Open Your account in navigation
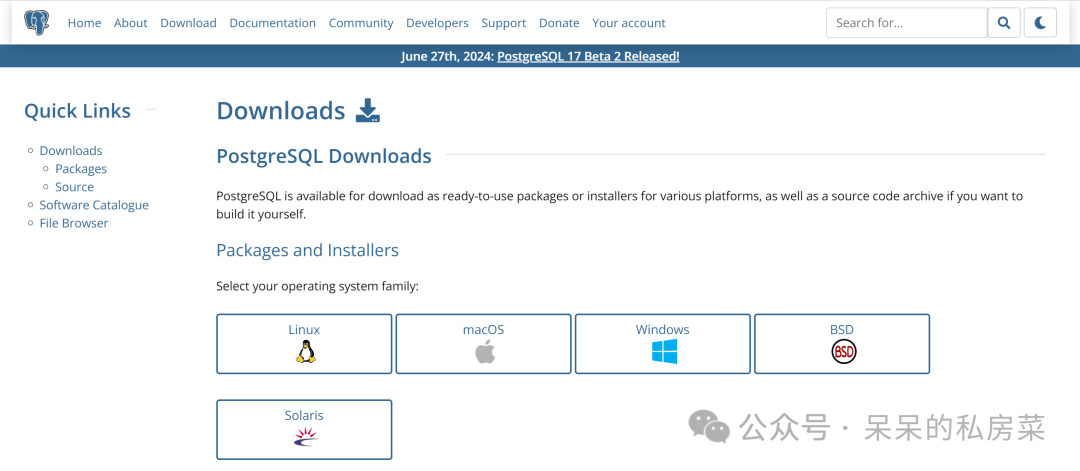Viewport: 1080px width, 471px height. coord(628,23)
